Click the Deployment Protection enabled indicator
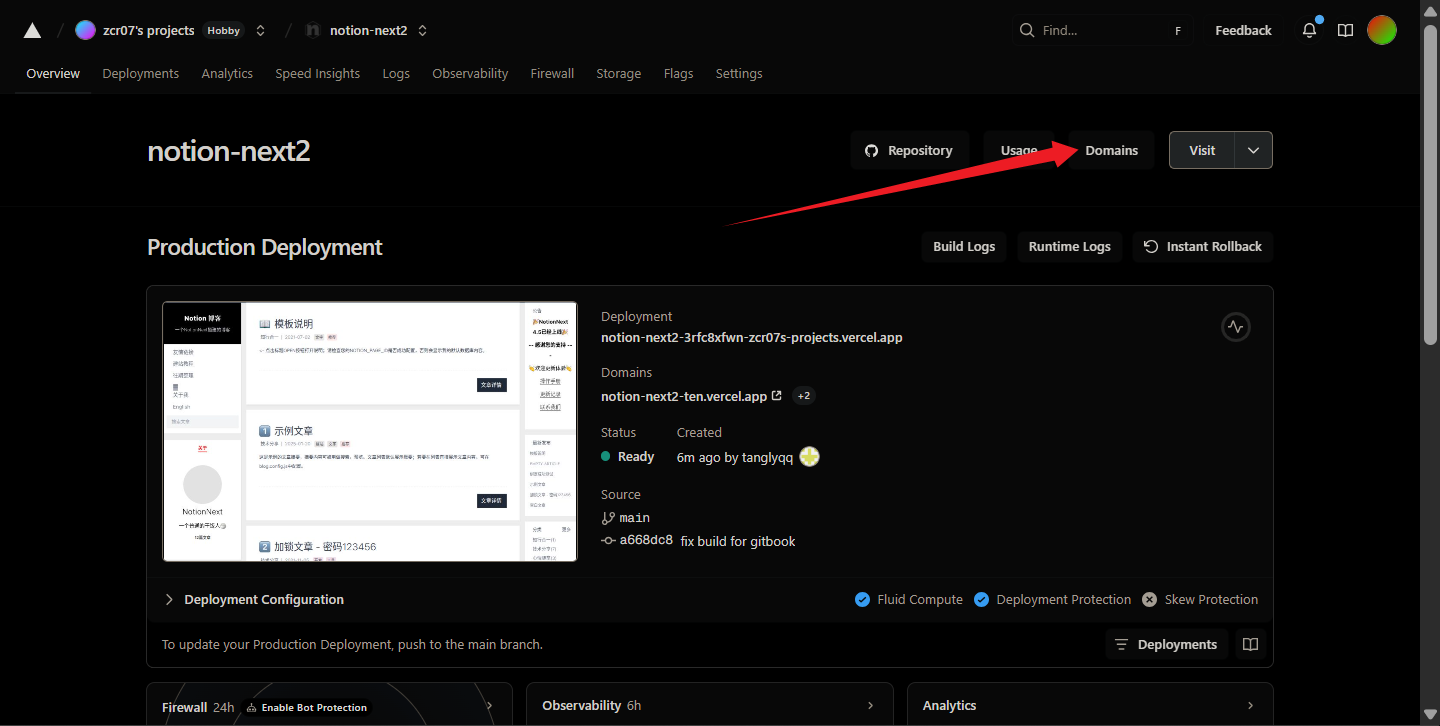Screen dimensions: 1440x726 point(1052,599)
